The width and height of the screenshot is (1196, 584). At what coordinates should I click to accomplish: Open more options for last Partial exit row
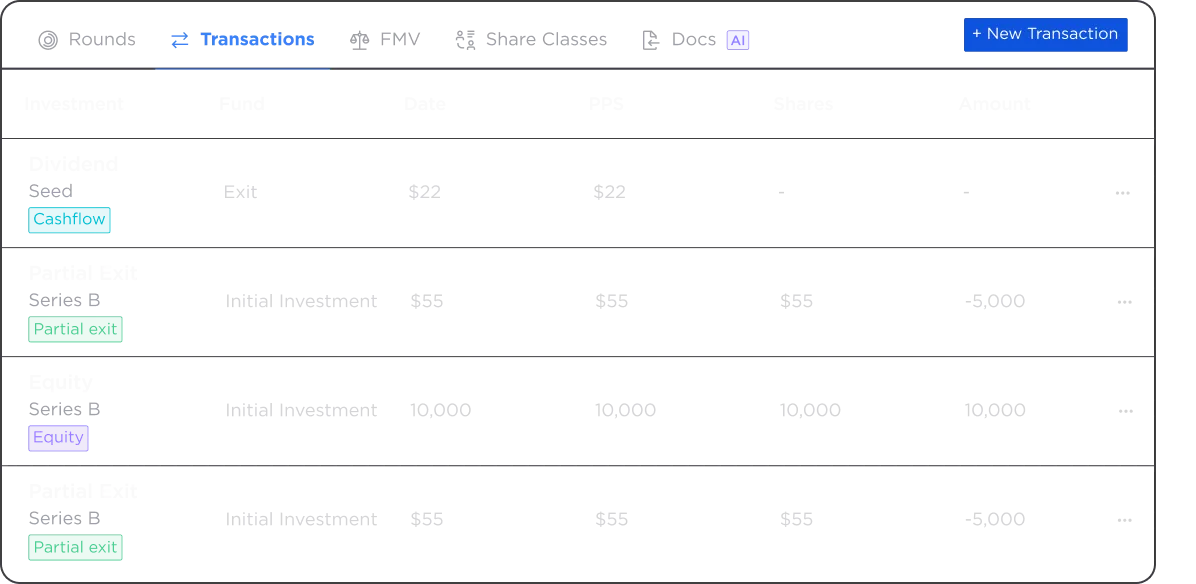(x=1124, y=520)
